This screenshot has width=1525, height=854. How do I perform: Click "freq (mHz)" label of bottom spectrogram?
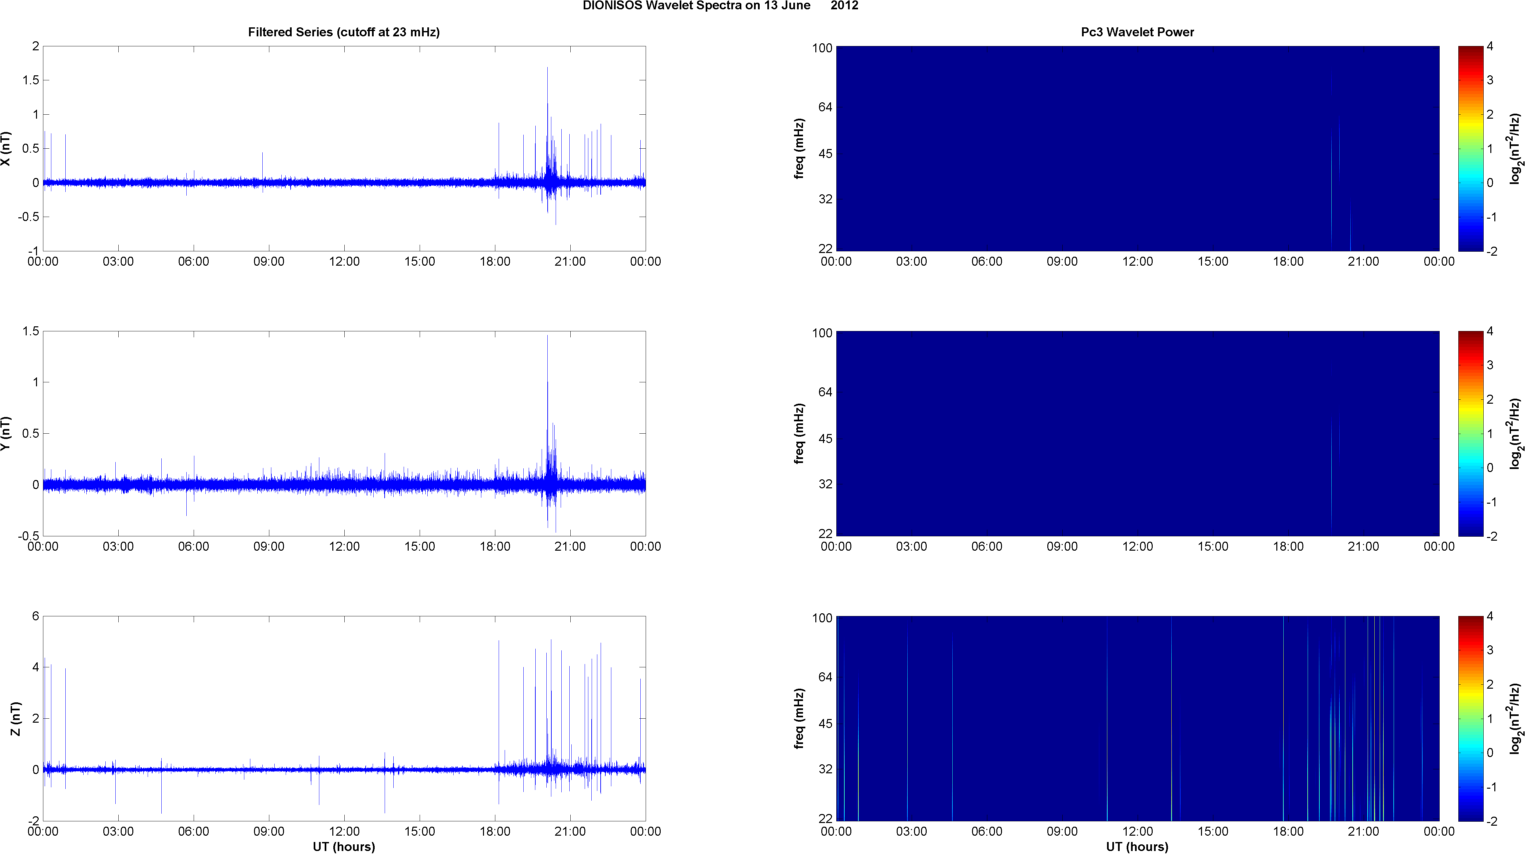[799, 719]
